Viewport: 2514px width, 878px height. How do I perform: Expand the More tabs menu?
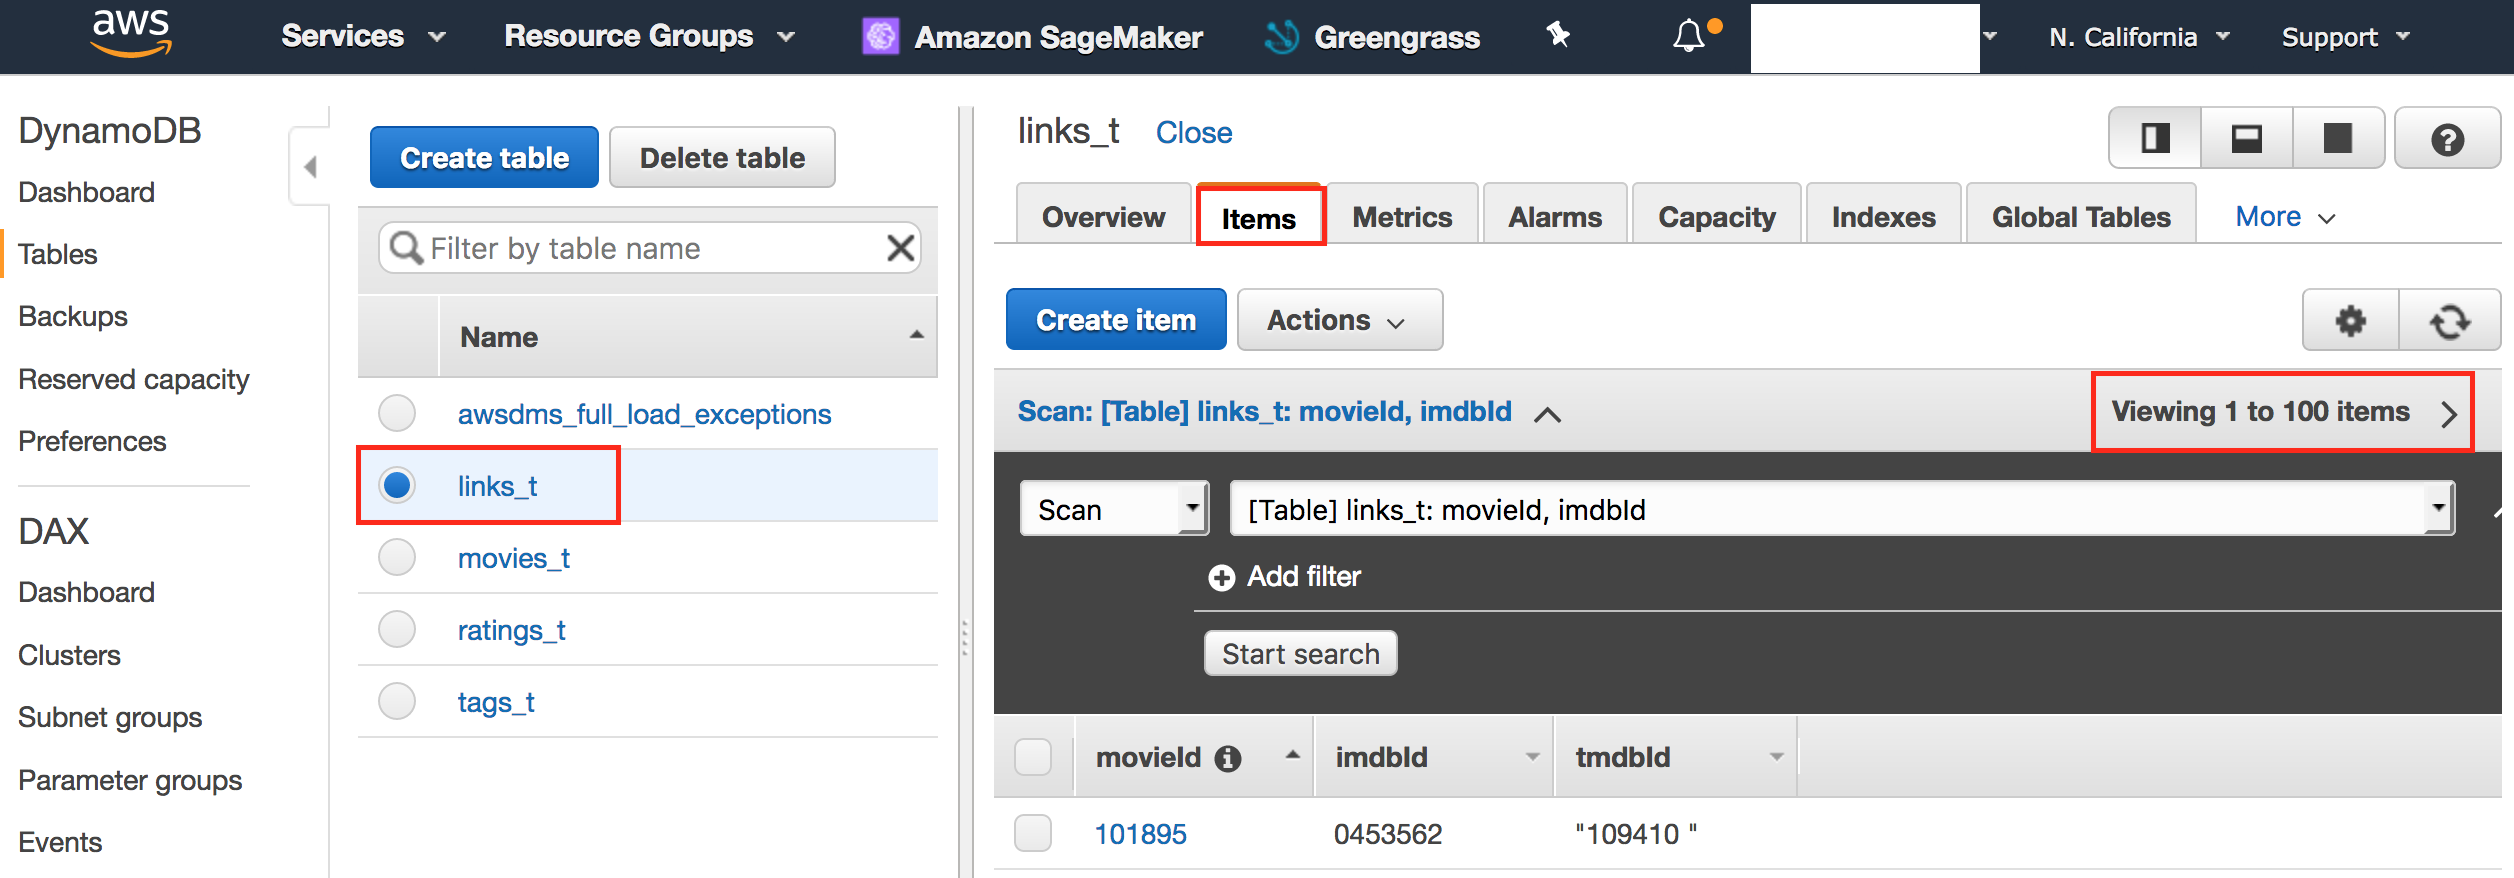[x=2284, y=217]
